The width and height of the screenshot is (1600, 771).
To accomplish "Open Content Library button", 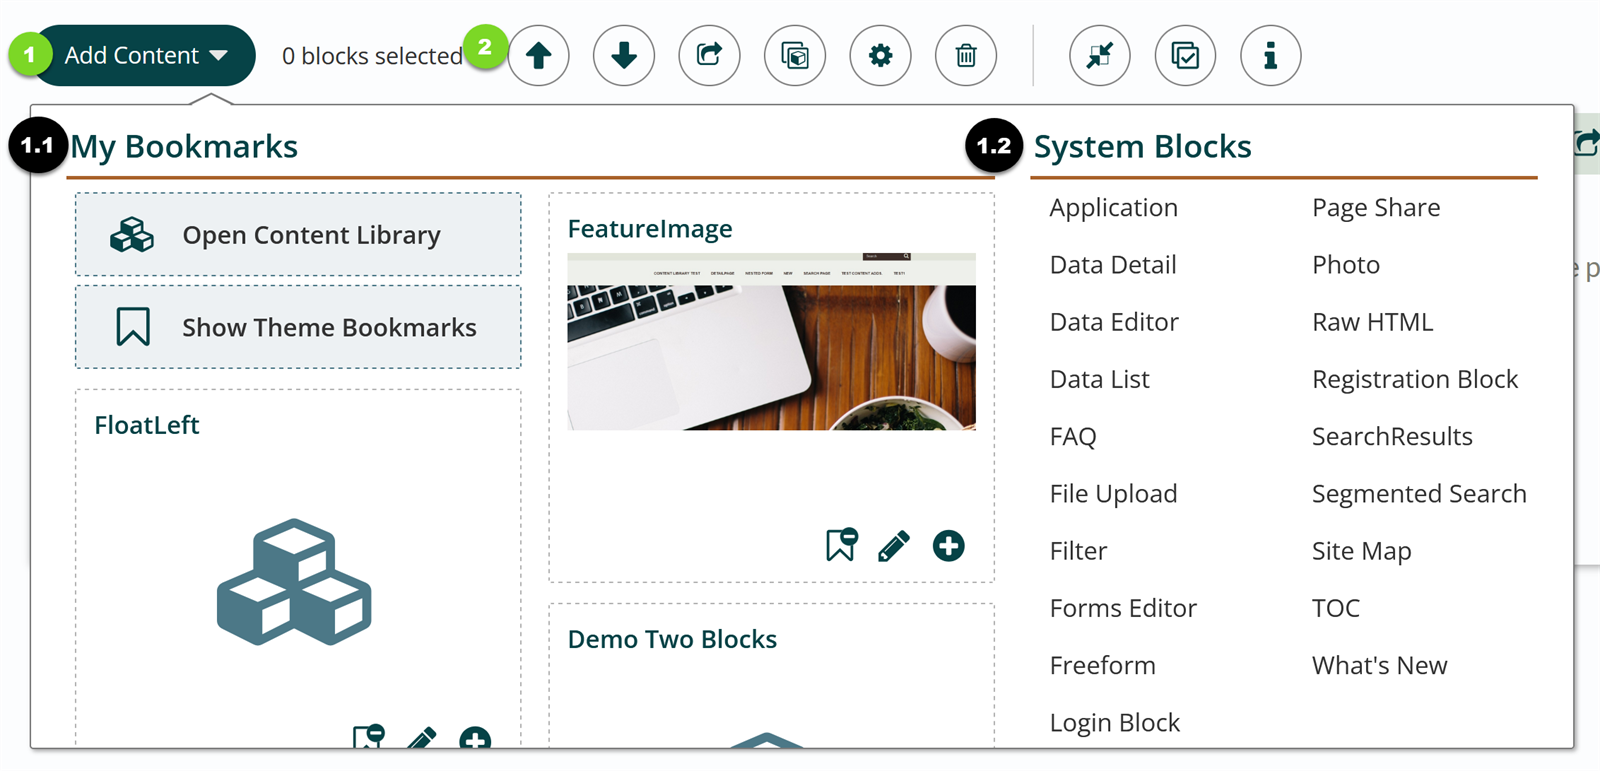I will click(x=298, y=235).
